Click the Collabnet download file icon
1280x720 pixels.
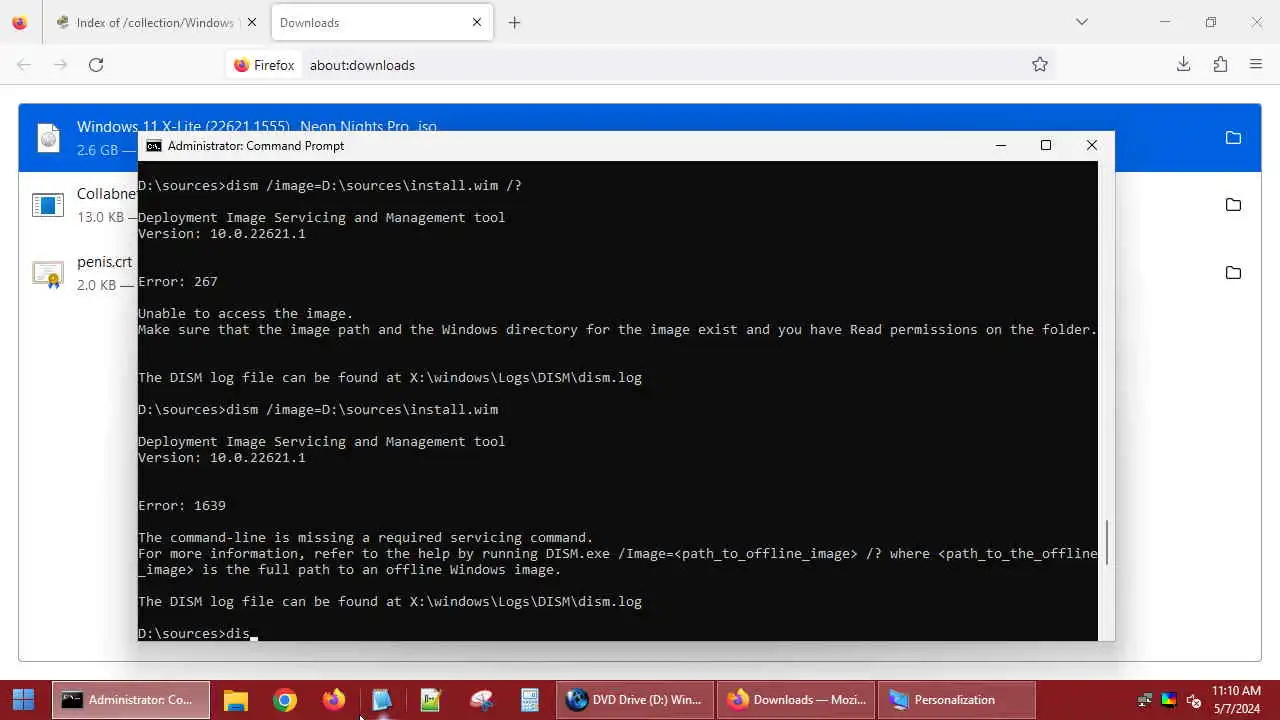48,205
